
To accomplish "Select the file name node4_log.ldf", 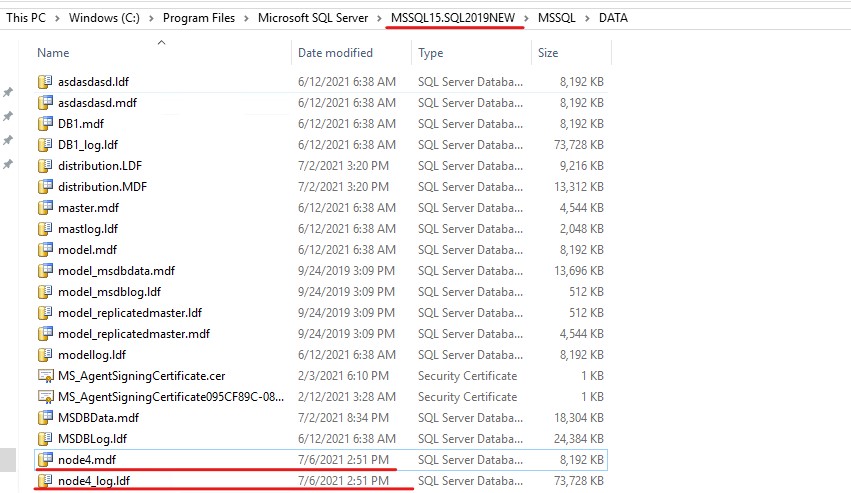I will click(x=94, y=481).
